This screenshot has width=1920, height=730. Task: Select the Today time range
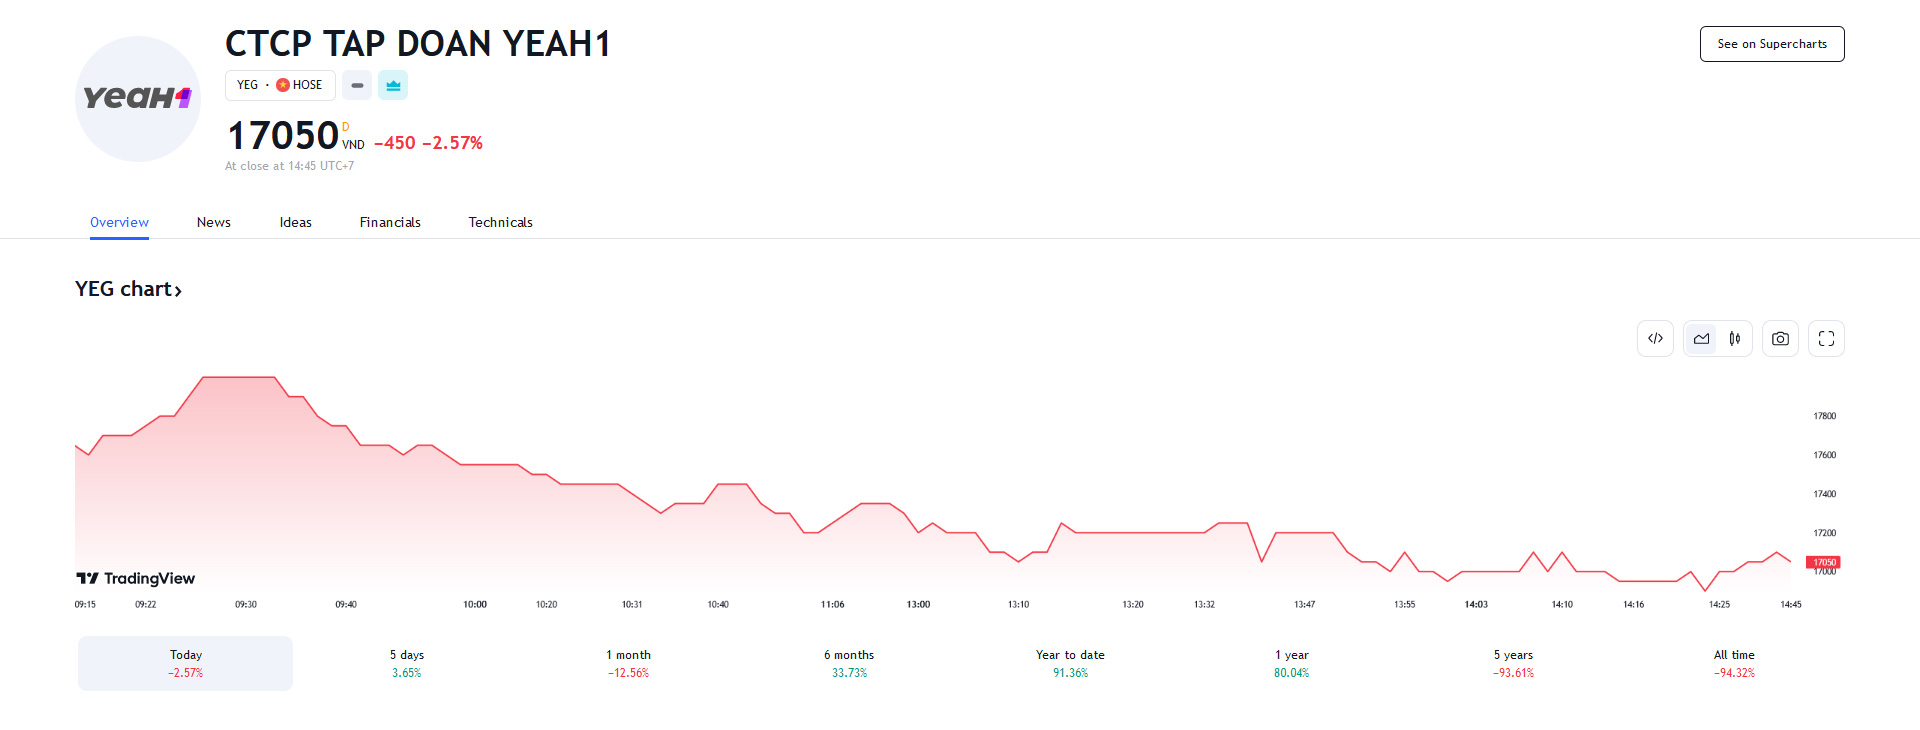pos(186,663)
